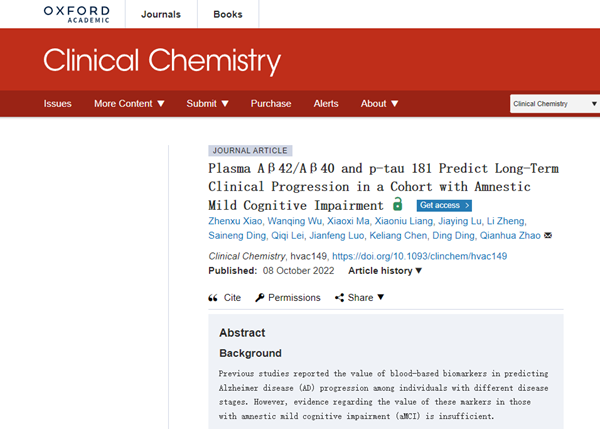Open author Zhenxu Xiao's link
The height and width of the screenshot is (429, 600).
coord(235,221)
